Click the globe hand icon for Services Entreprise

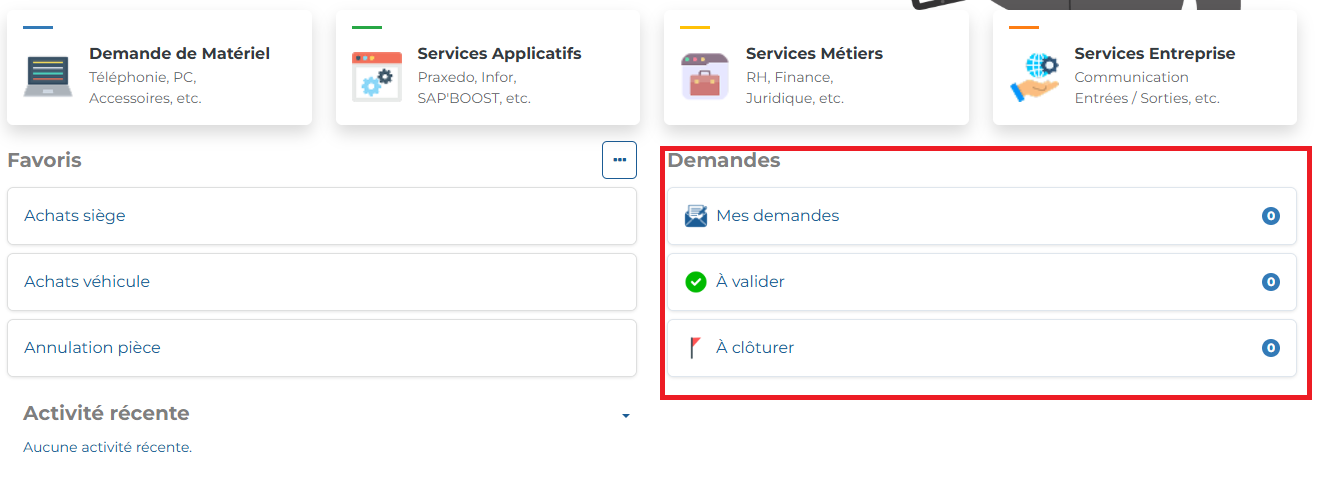coord(1034,77)
